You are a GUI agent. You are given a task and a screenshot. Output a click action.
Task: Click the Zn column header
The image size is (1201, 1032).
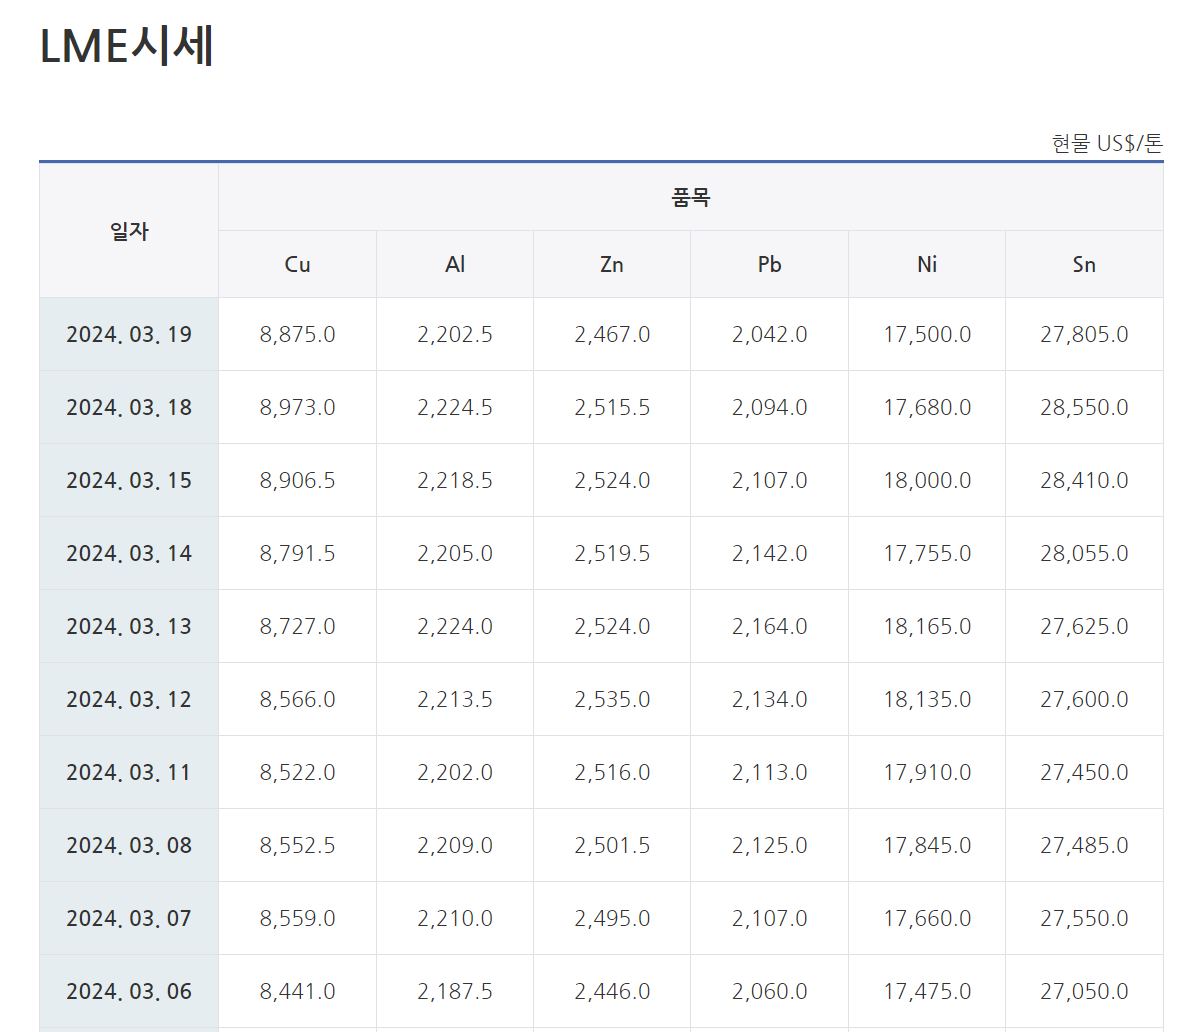[x=612, y=264]
